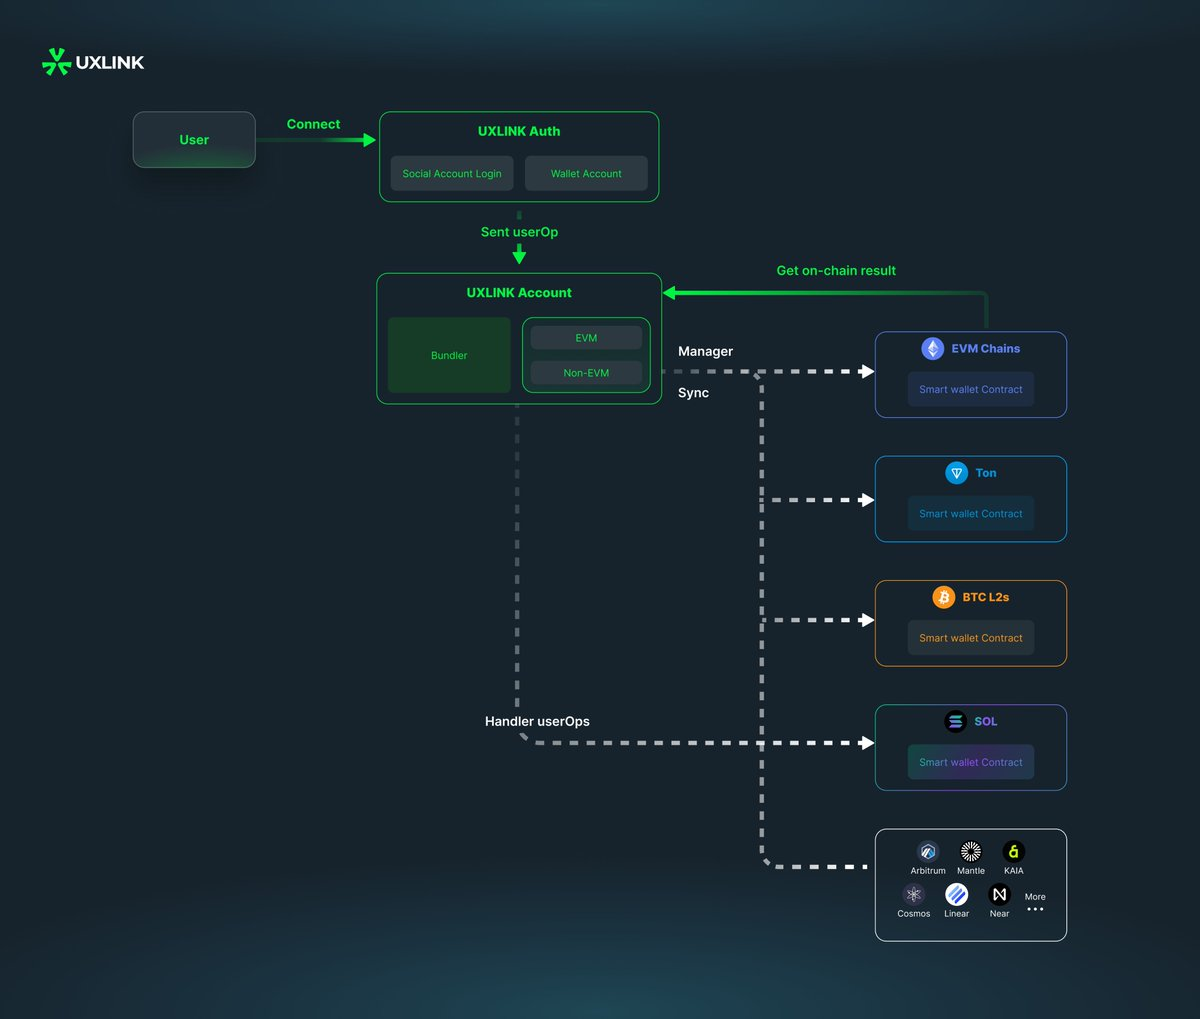Click the 'Arbitrum' label

click(928, 871)
